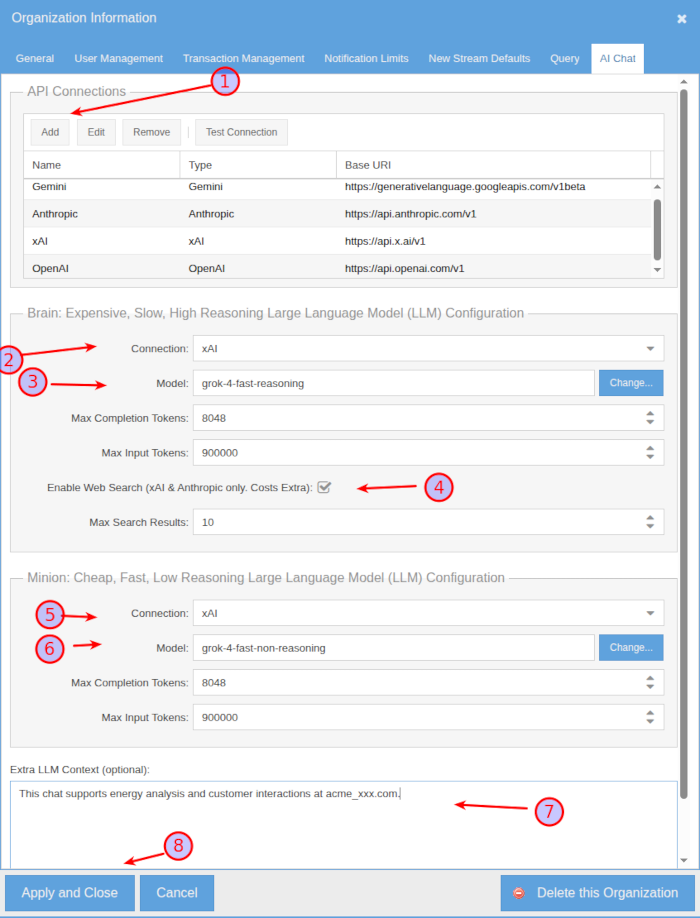Click the Add connection button
Screen dimensions: 700x918
point(50,132)
